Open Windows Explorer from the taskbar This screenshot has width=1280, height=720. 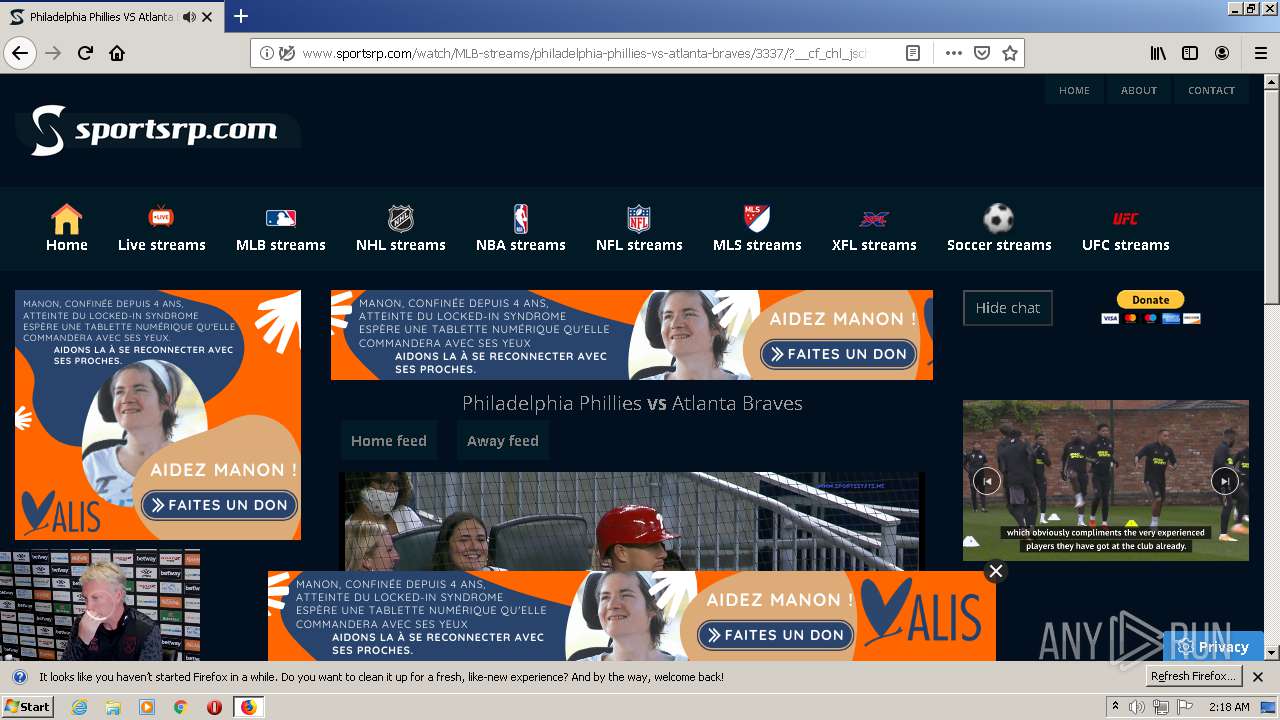[113, 707]
